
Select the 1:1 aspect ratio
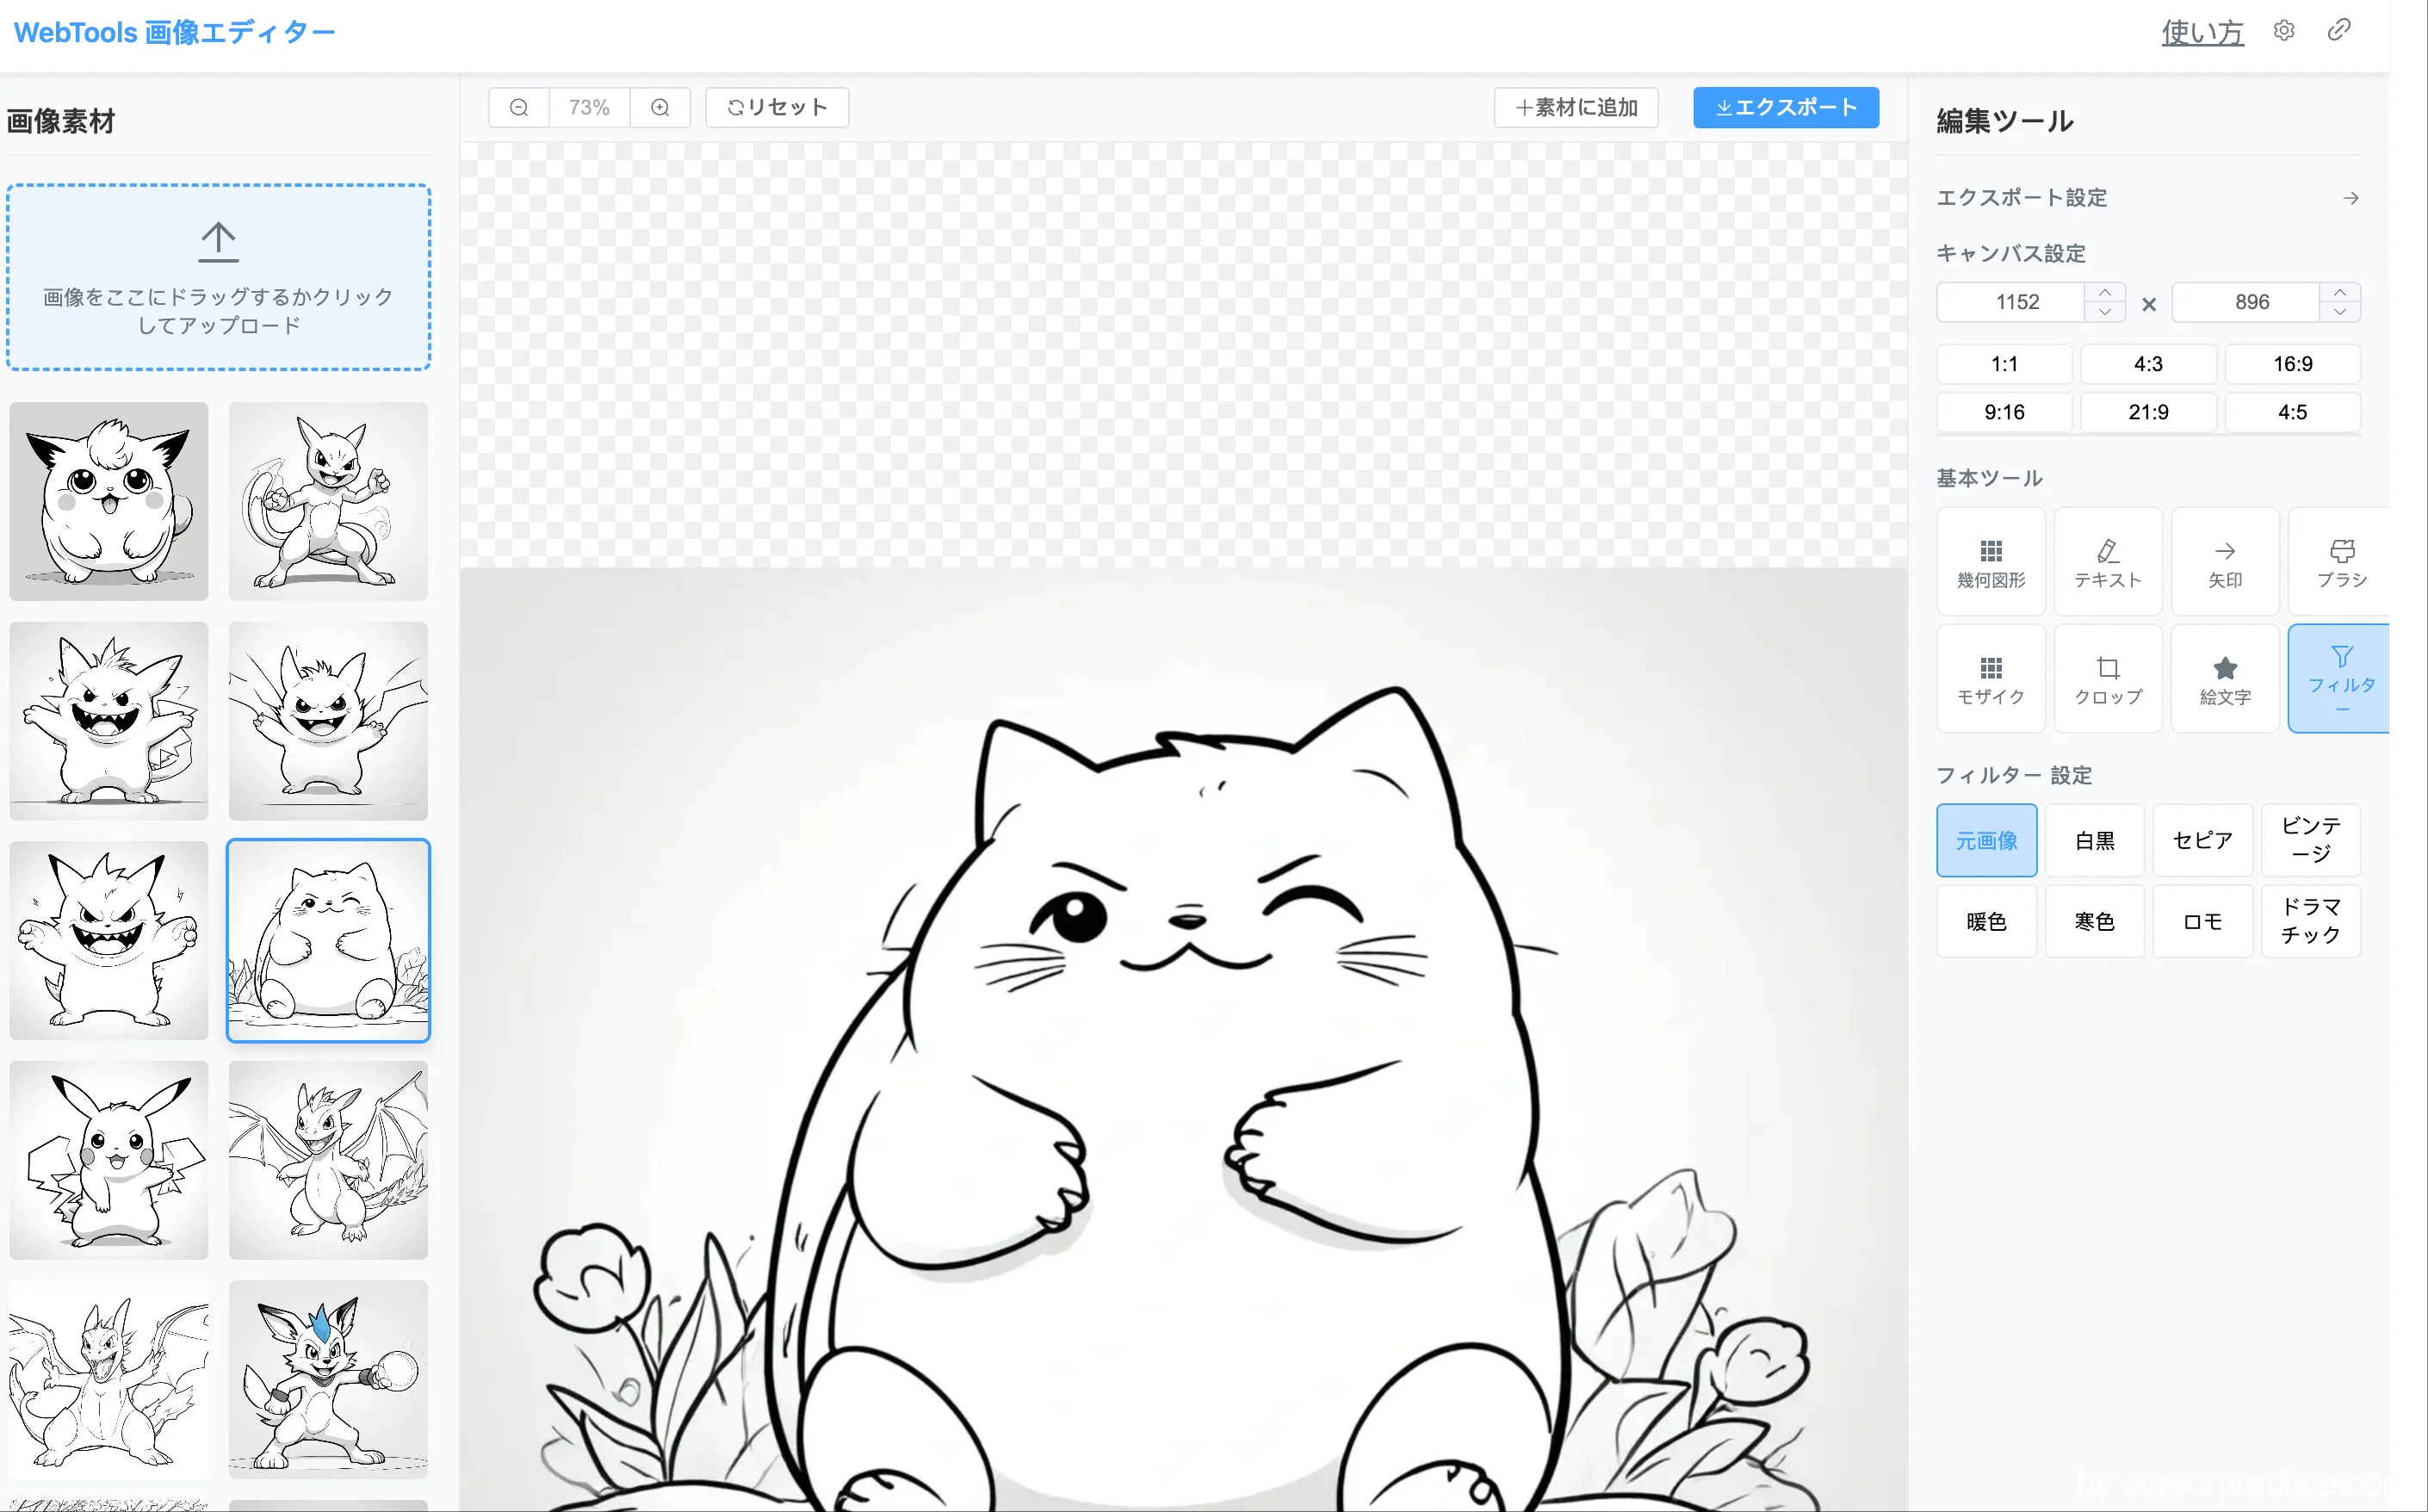point(2004,364)
